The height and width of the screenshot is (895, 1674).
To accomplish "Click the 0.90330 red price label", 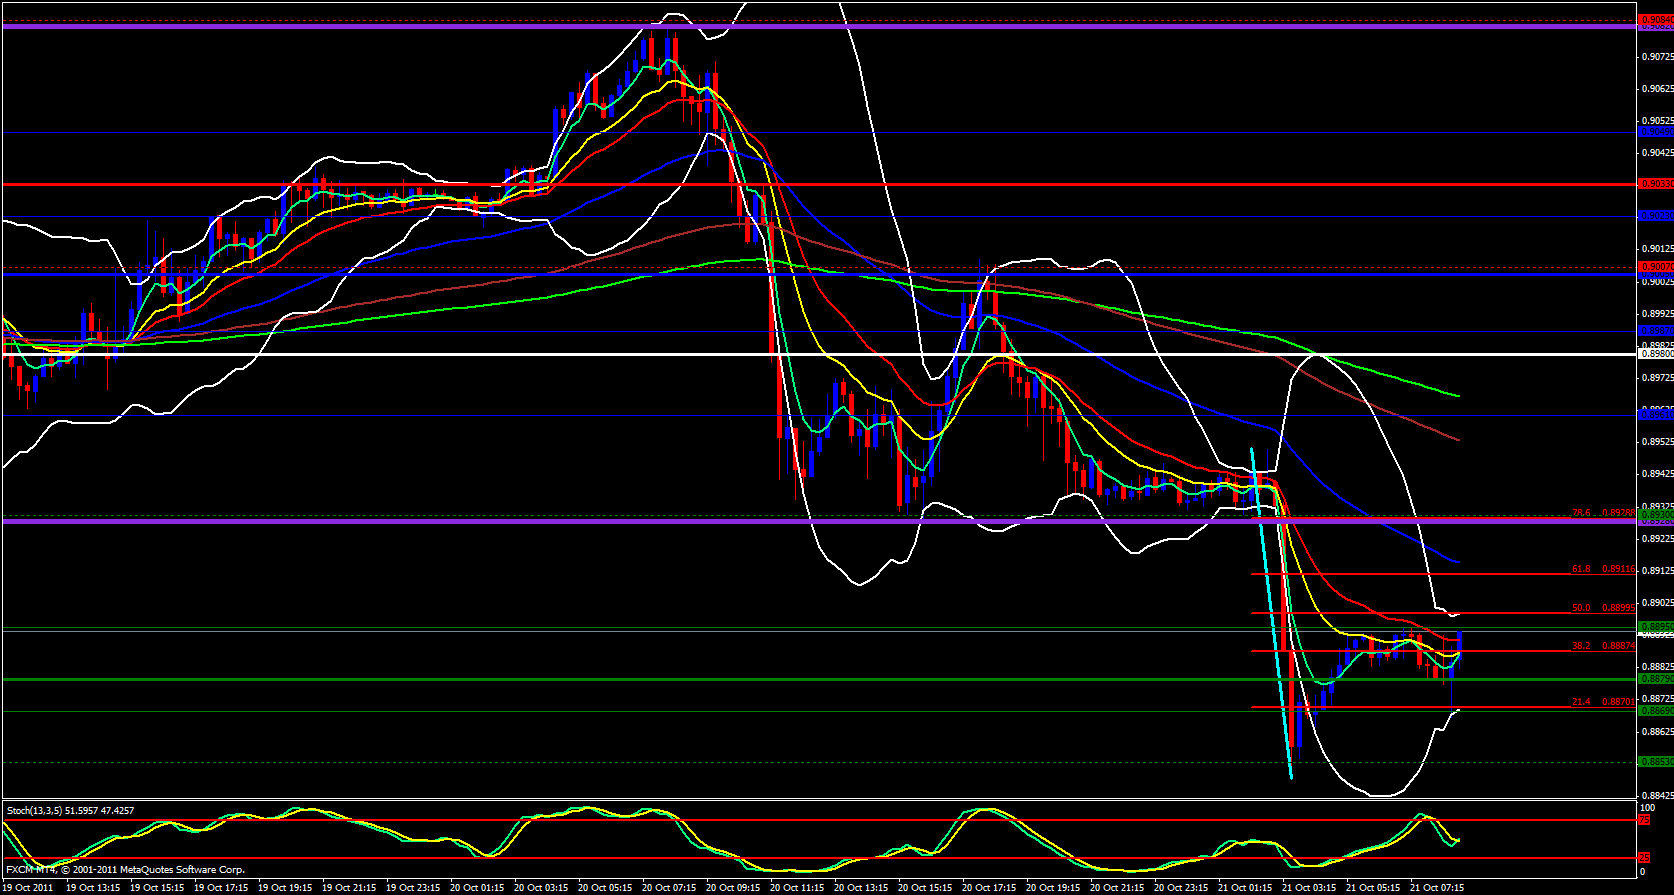I will click(1655, 184).
